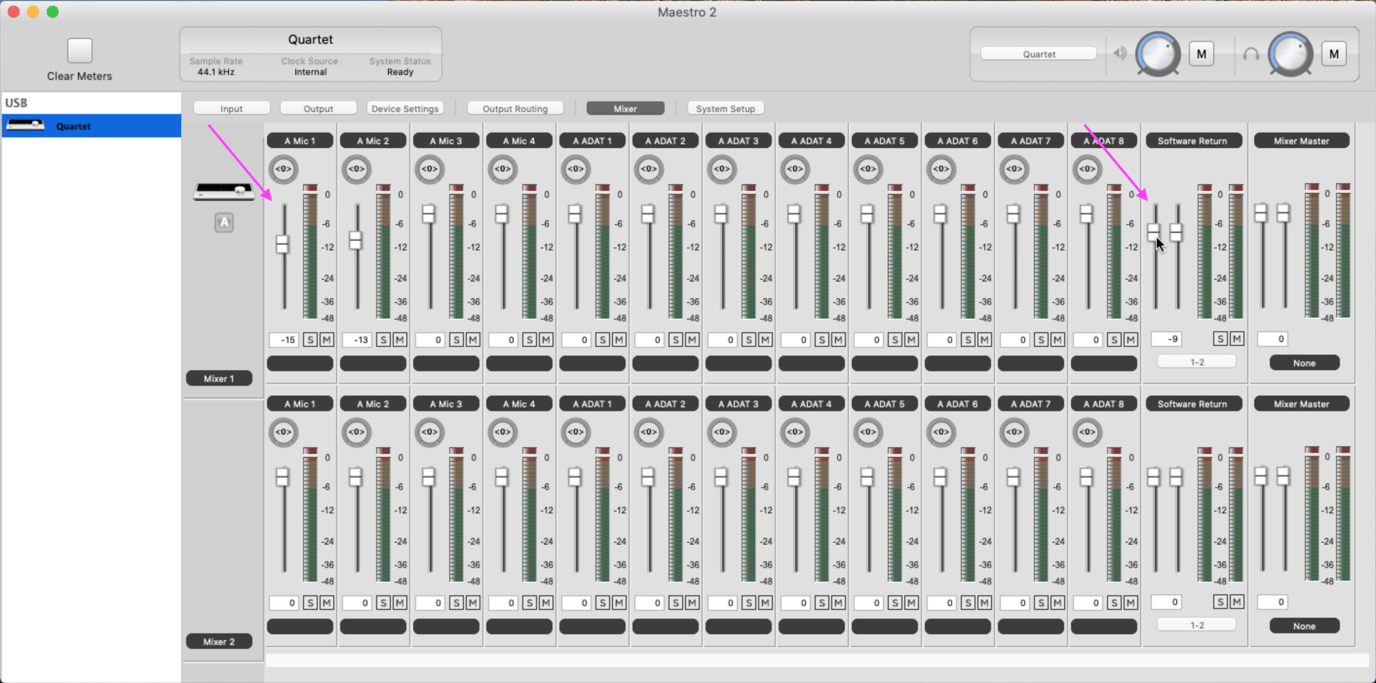
Task: Open the None output selector under Mixer Master
Action: pos(1304,362)
